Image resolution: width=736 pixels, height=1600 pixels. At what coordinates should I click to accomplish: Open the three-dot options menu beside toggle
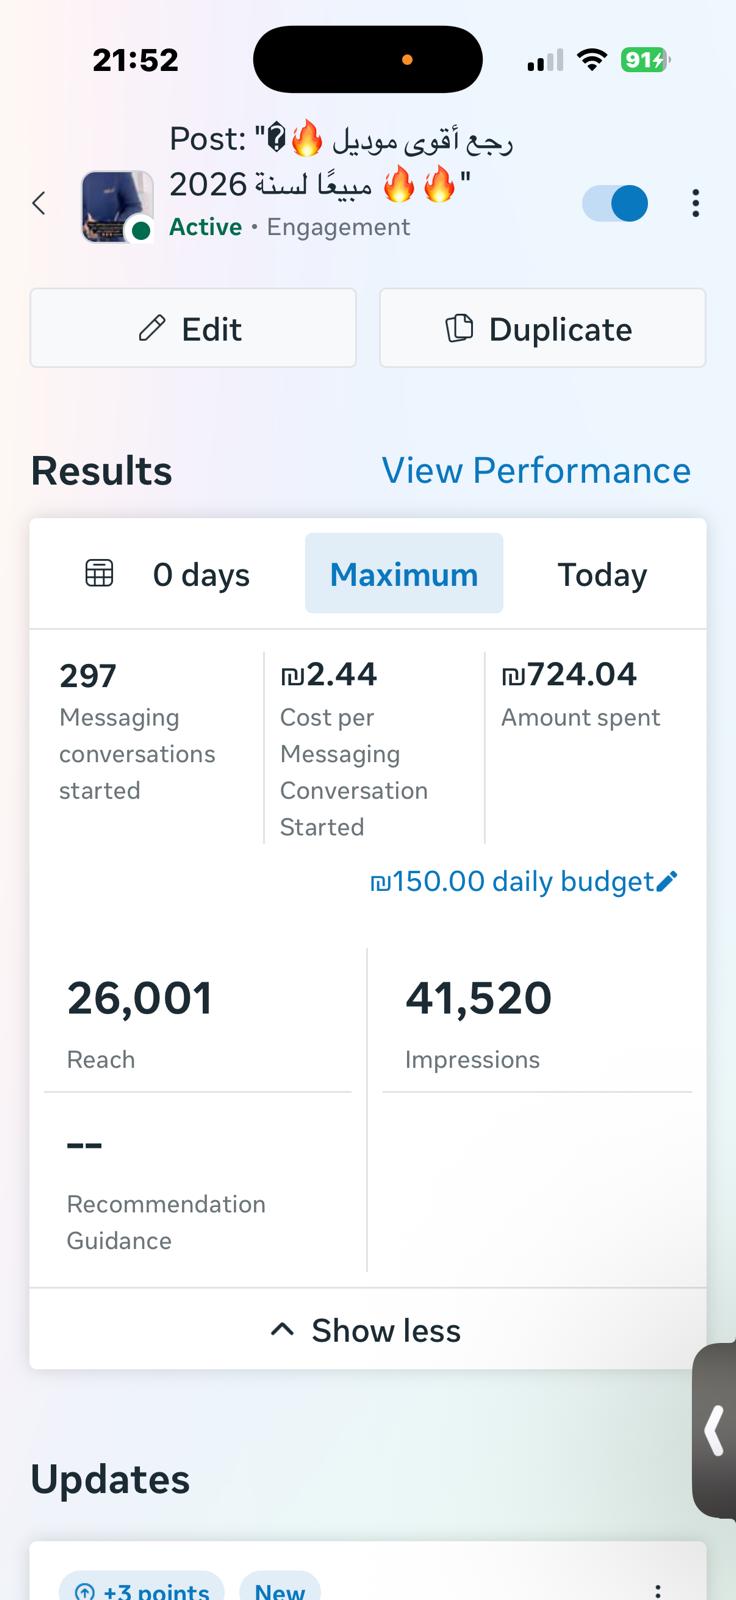[695, 203]
